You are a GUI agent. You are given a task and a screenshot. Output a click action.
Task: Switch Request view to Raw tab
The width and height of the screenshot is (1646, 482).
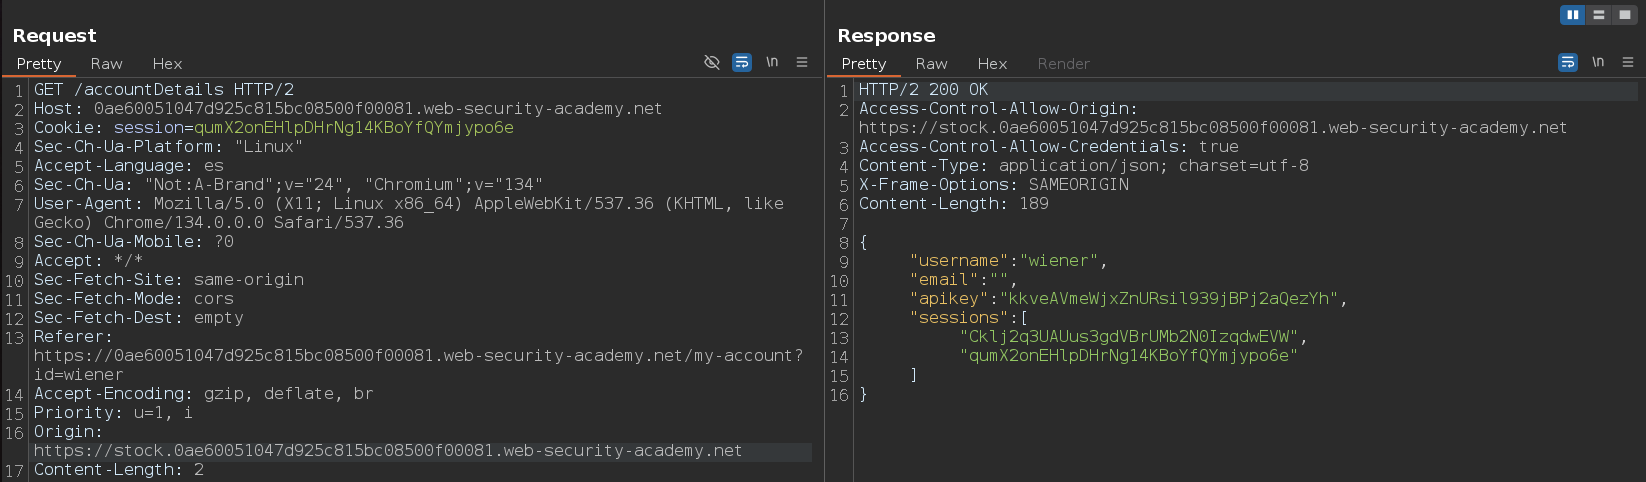coord(106,63)
